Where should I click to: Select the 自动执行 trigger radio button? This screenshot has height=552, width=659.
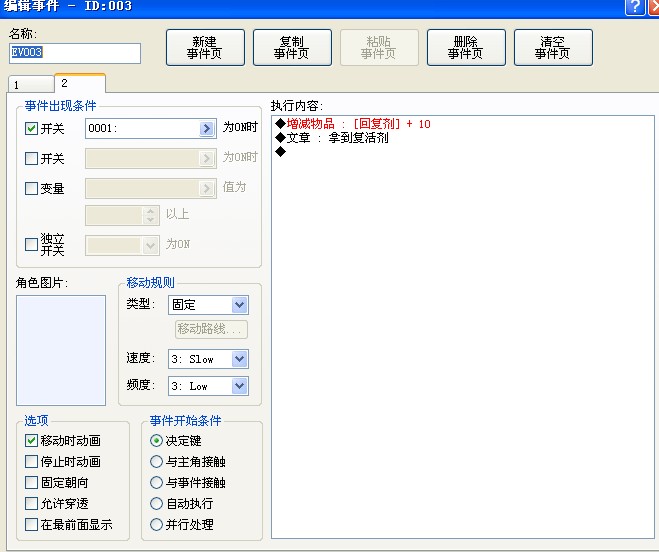[x=156, y=503]
